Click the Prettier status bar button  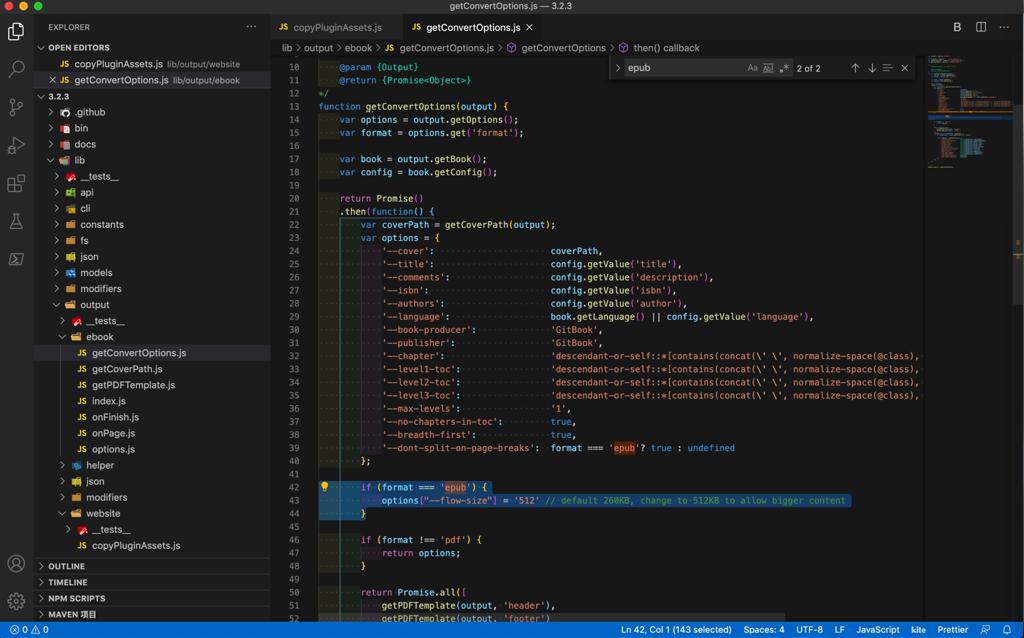[x=952, y=630]
